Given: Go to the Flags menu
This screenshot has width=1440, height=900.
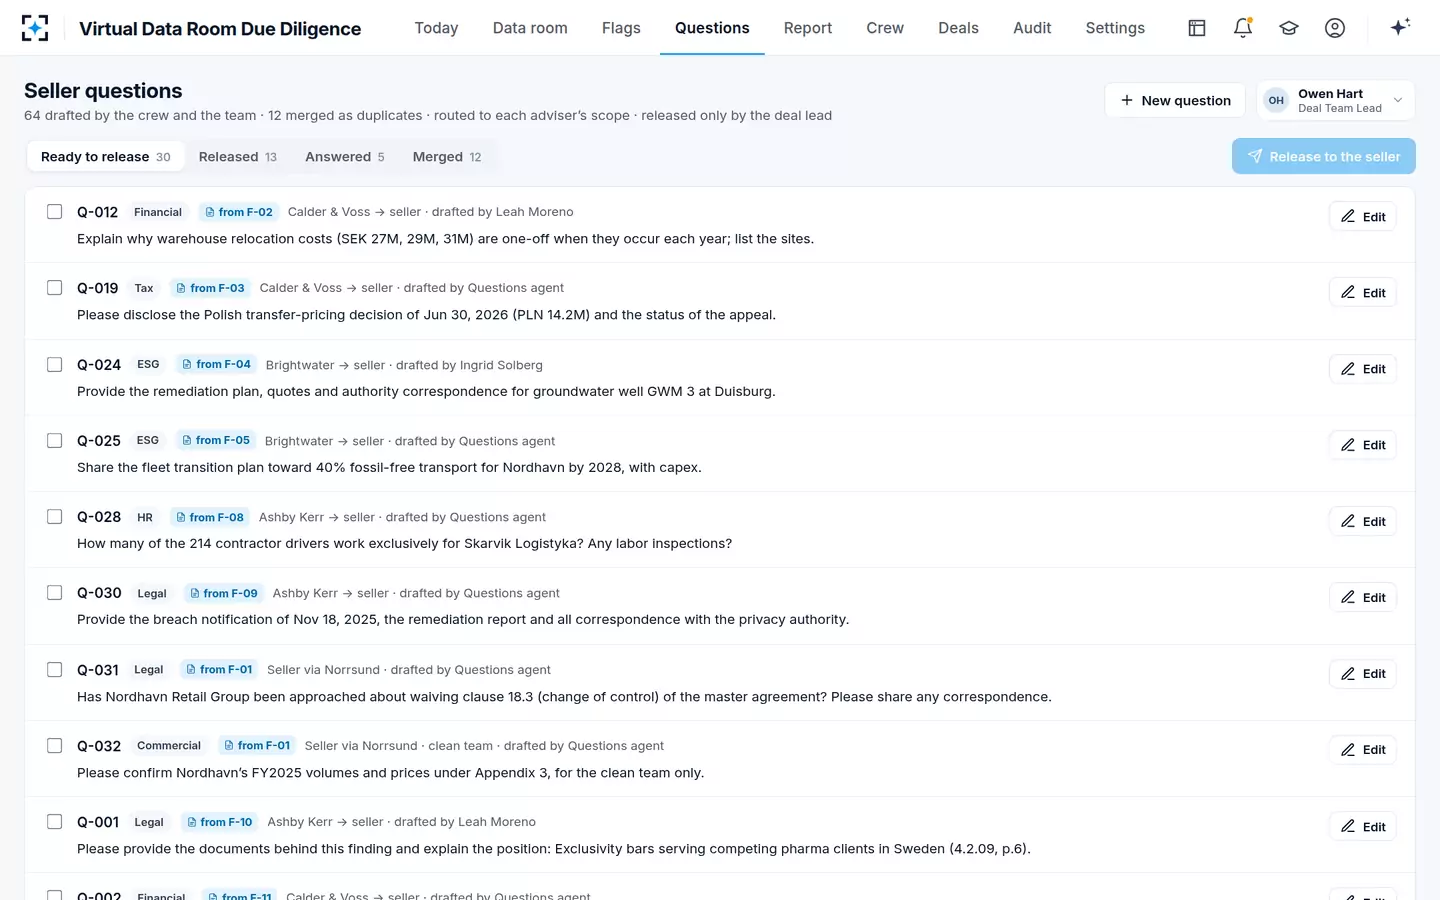Looking at the screenshot, I should [621, 28].
